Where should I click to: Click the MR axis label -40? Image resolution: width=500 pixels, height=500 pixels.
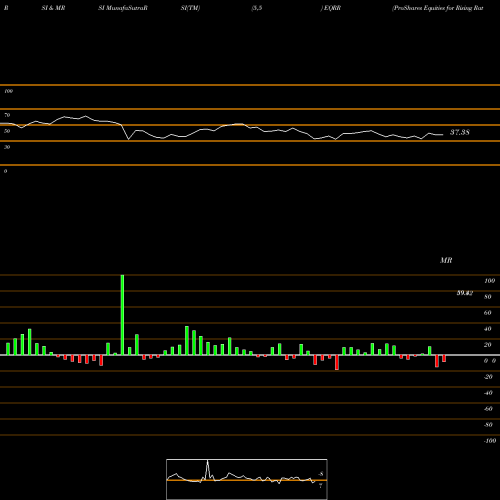point(488,393)
